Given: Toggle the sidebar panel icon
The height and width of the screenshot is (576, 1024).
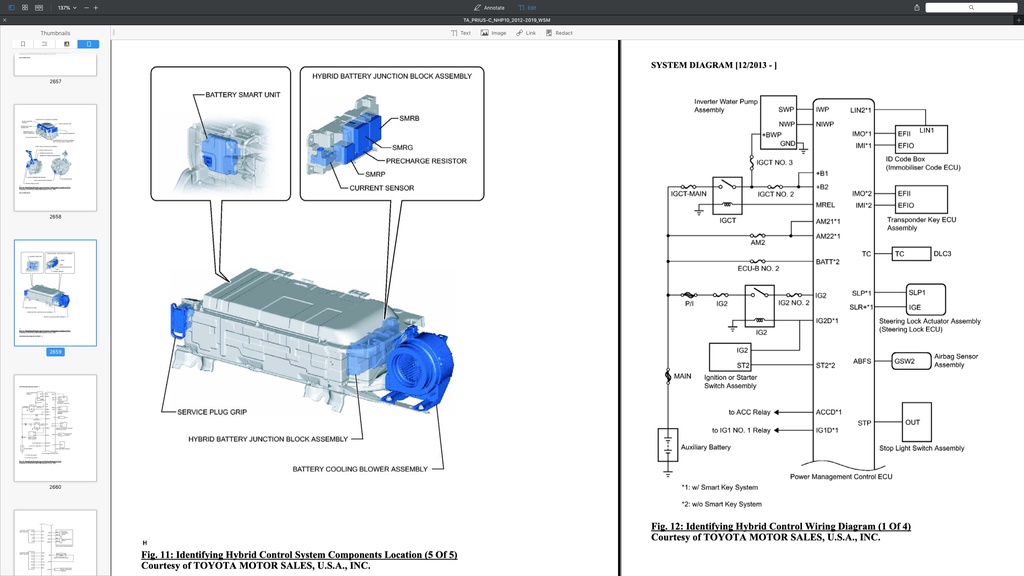Looking at the screenshot, I should (x=11, y=8).
